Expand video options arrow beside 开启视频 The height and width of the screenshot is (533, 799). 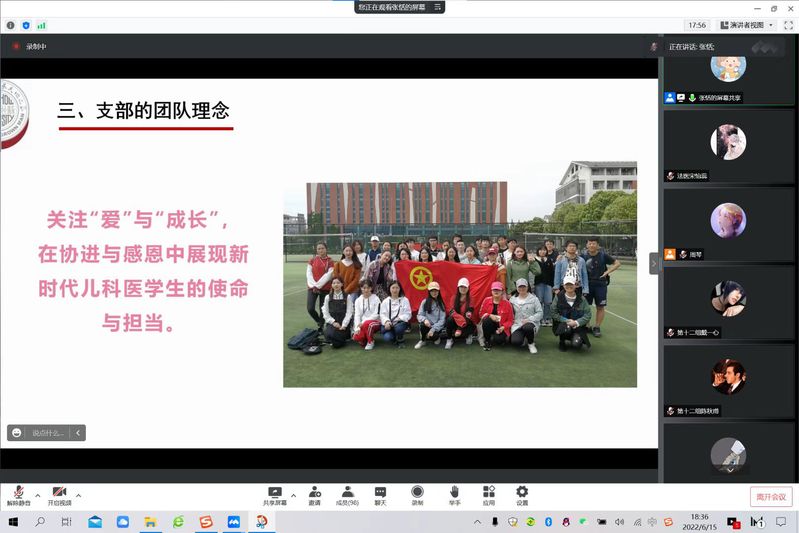79,494
